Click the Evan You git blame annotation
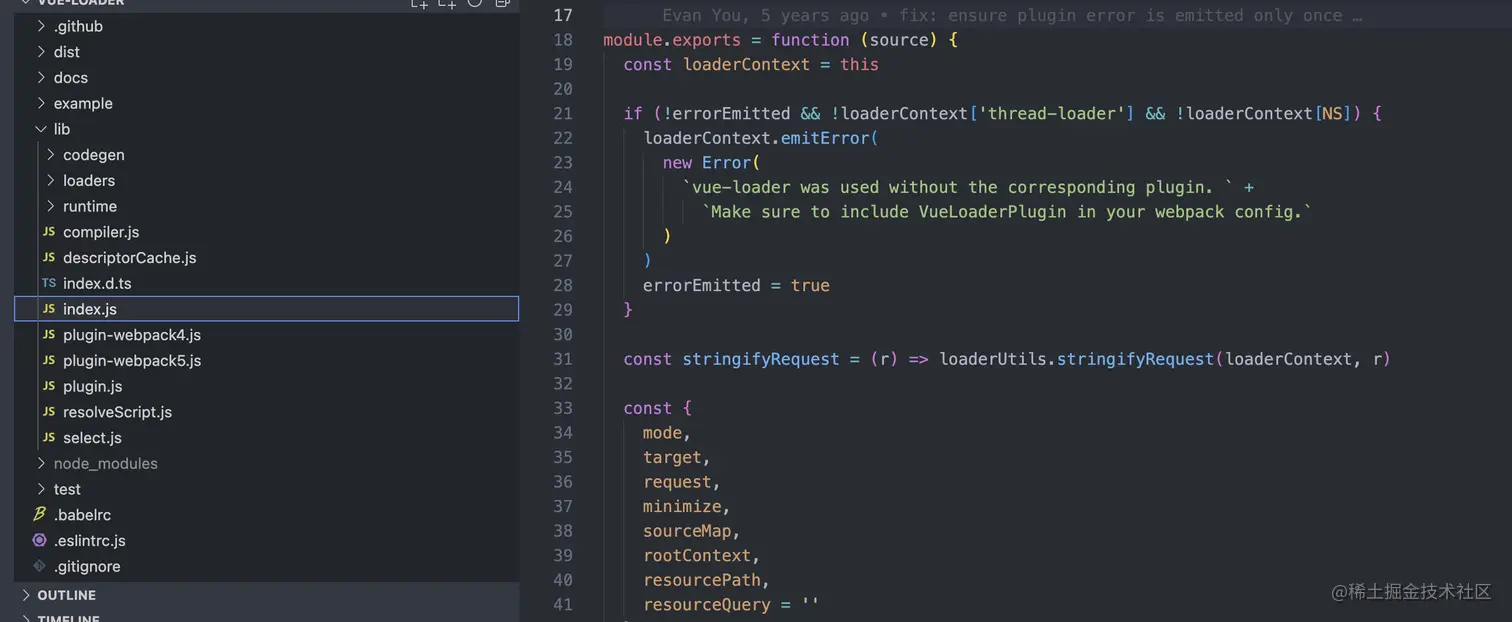 1012,16
